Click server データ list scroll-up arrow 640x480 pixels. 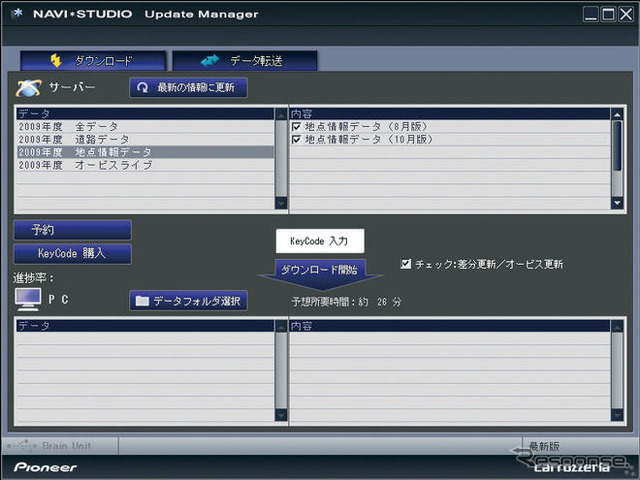point(281,115)
